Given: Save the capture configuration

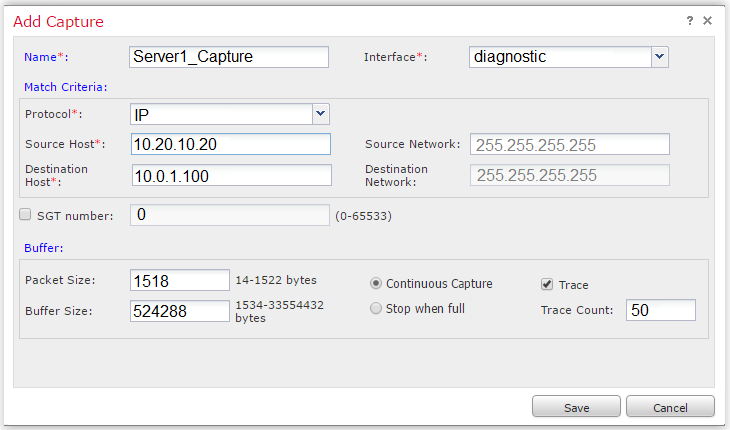Looking at the screenshot, I should (576, 407).
